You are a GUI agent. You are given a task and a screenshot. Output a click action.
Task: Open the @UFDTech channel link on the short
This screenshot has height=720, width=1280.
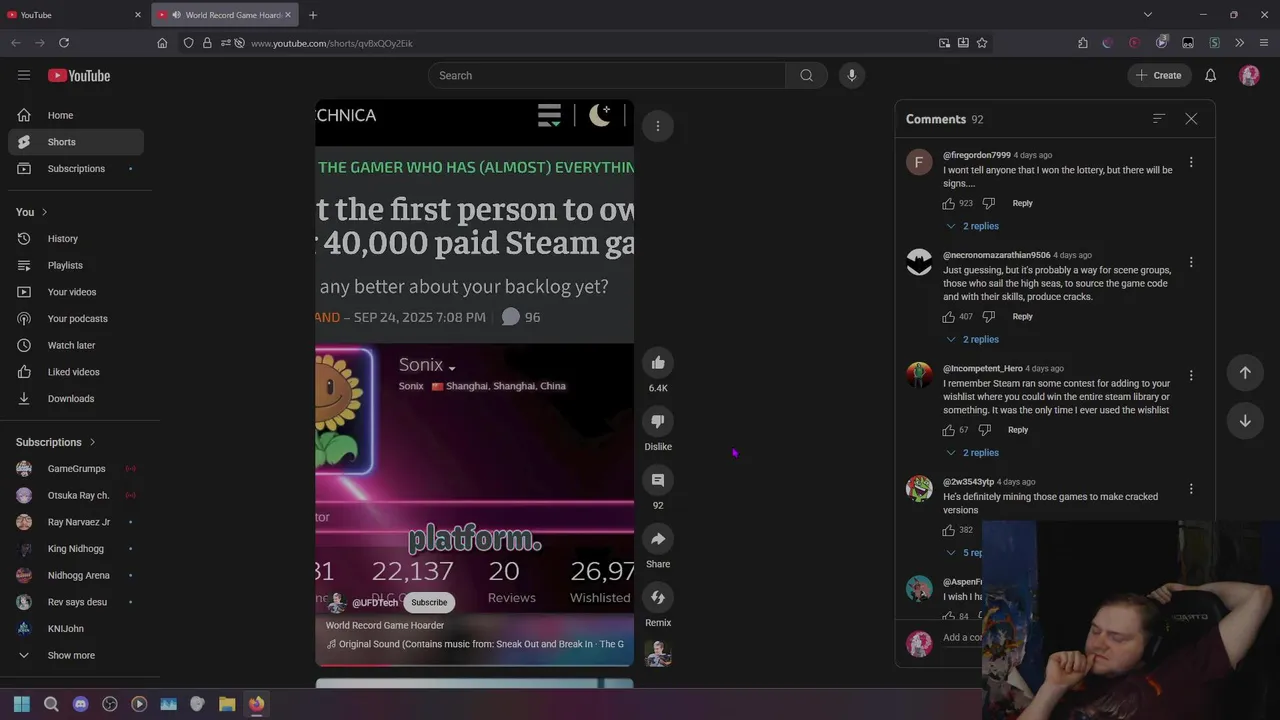tap(375, 602)
